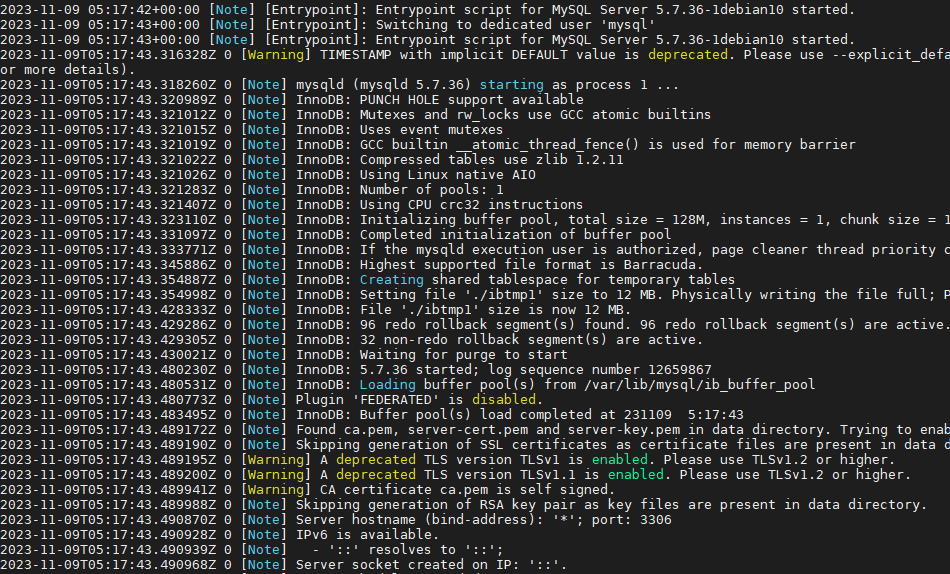Click timestamp '2023-11-09T05:17:43.480230Z'
This screenshot has height=574, width=950.
[x=108, y=370]
